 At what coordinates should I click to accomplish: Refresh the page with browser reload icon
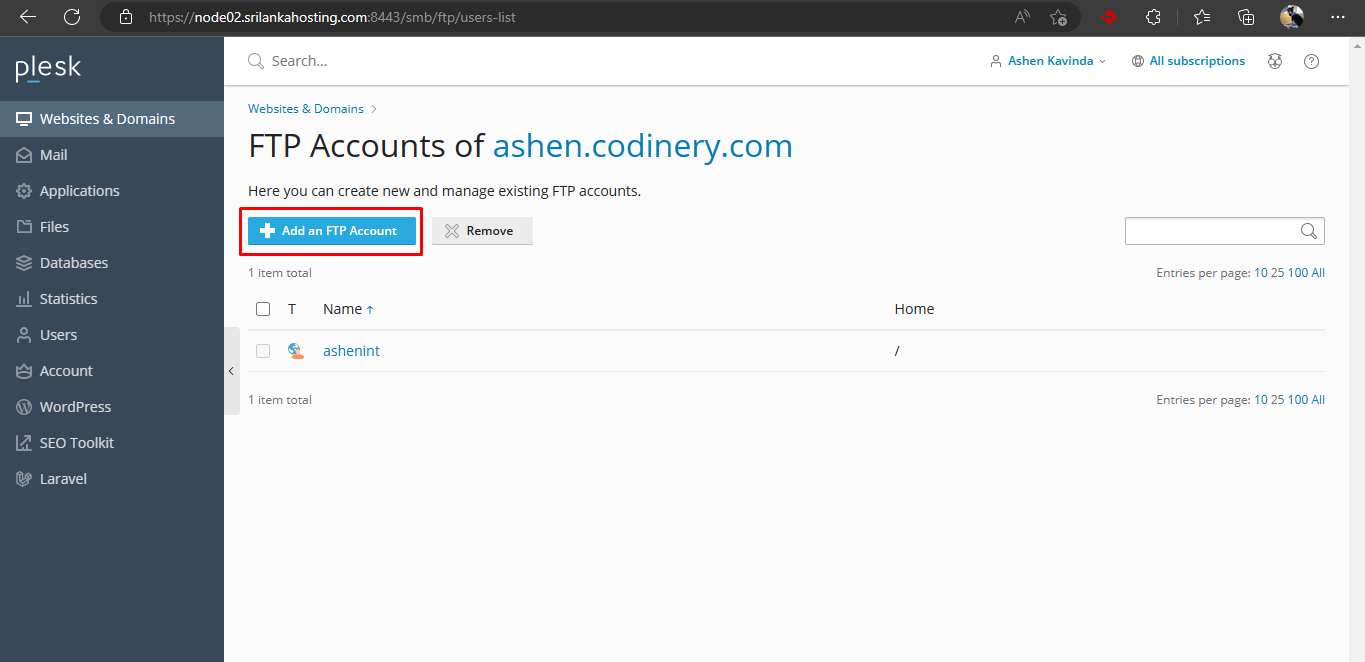tap(72, 17)
